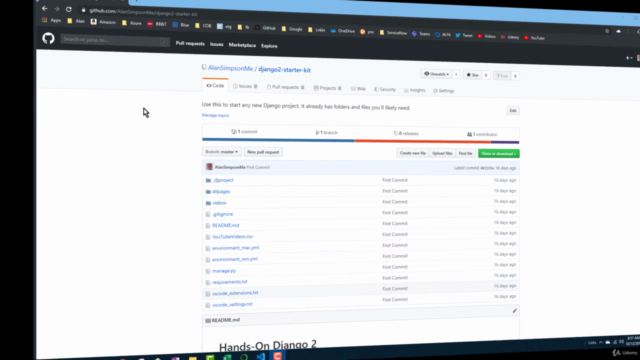Image resolution: width=640 pixels, height=360 pixels.
Task: Open the Insights tab
Action: (414, 90)
